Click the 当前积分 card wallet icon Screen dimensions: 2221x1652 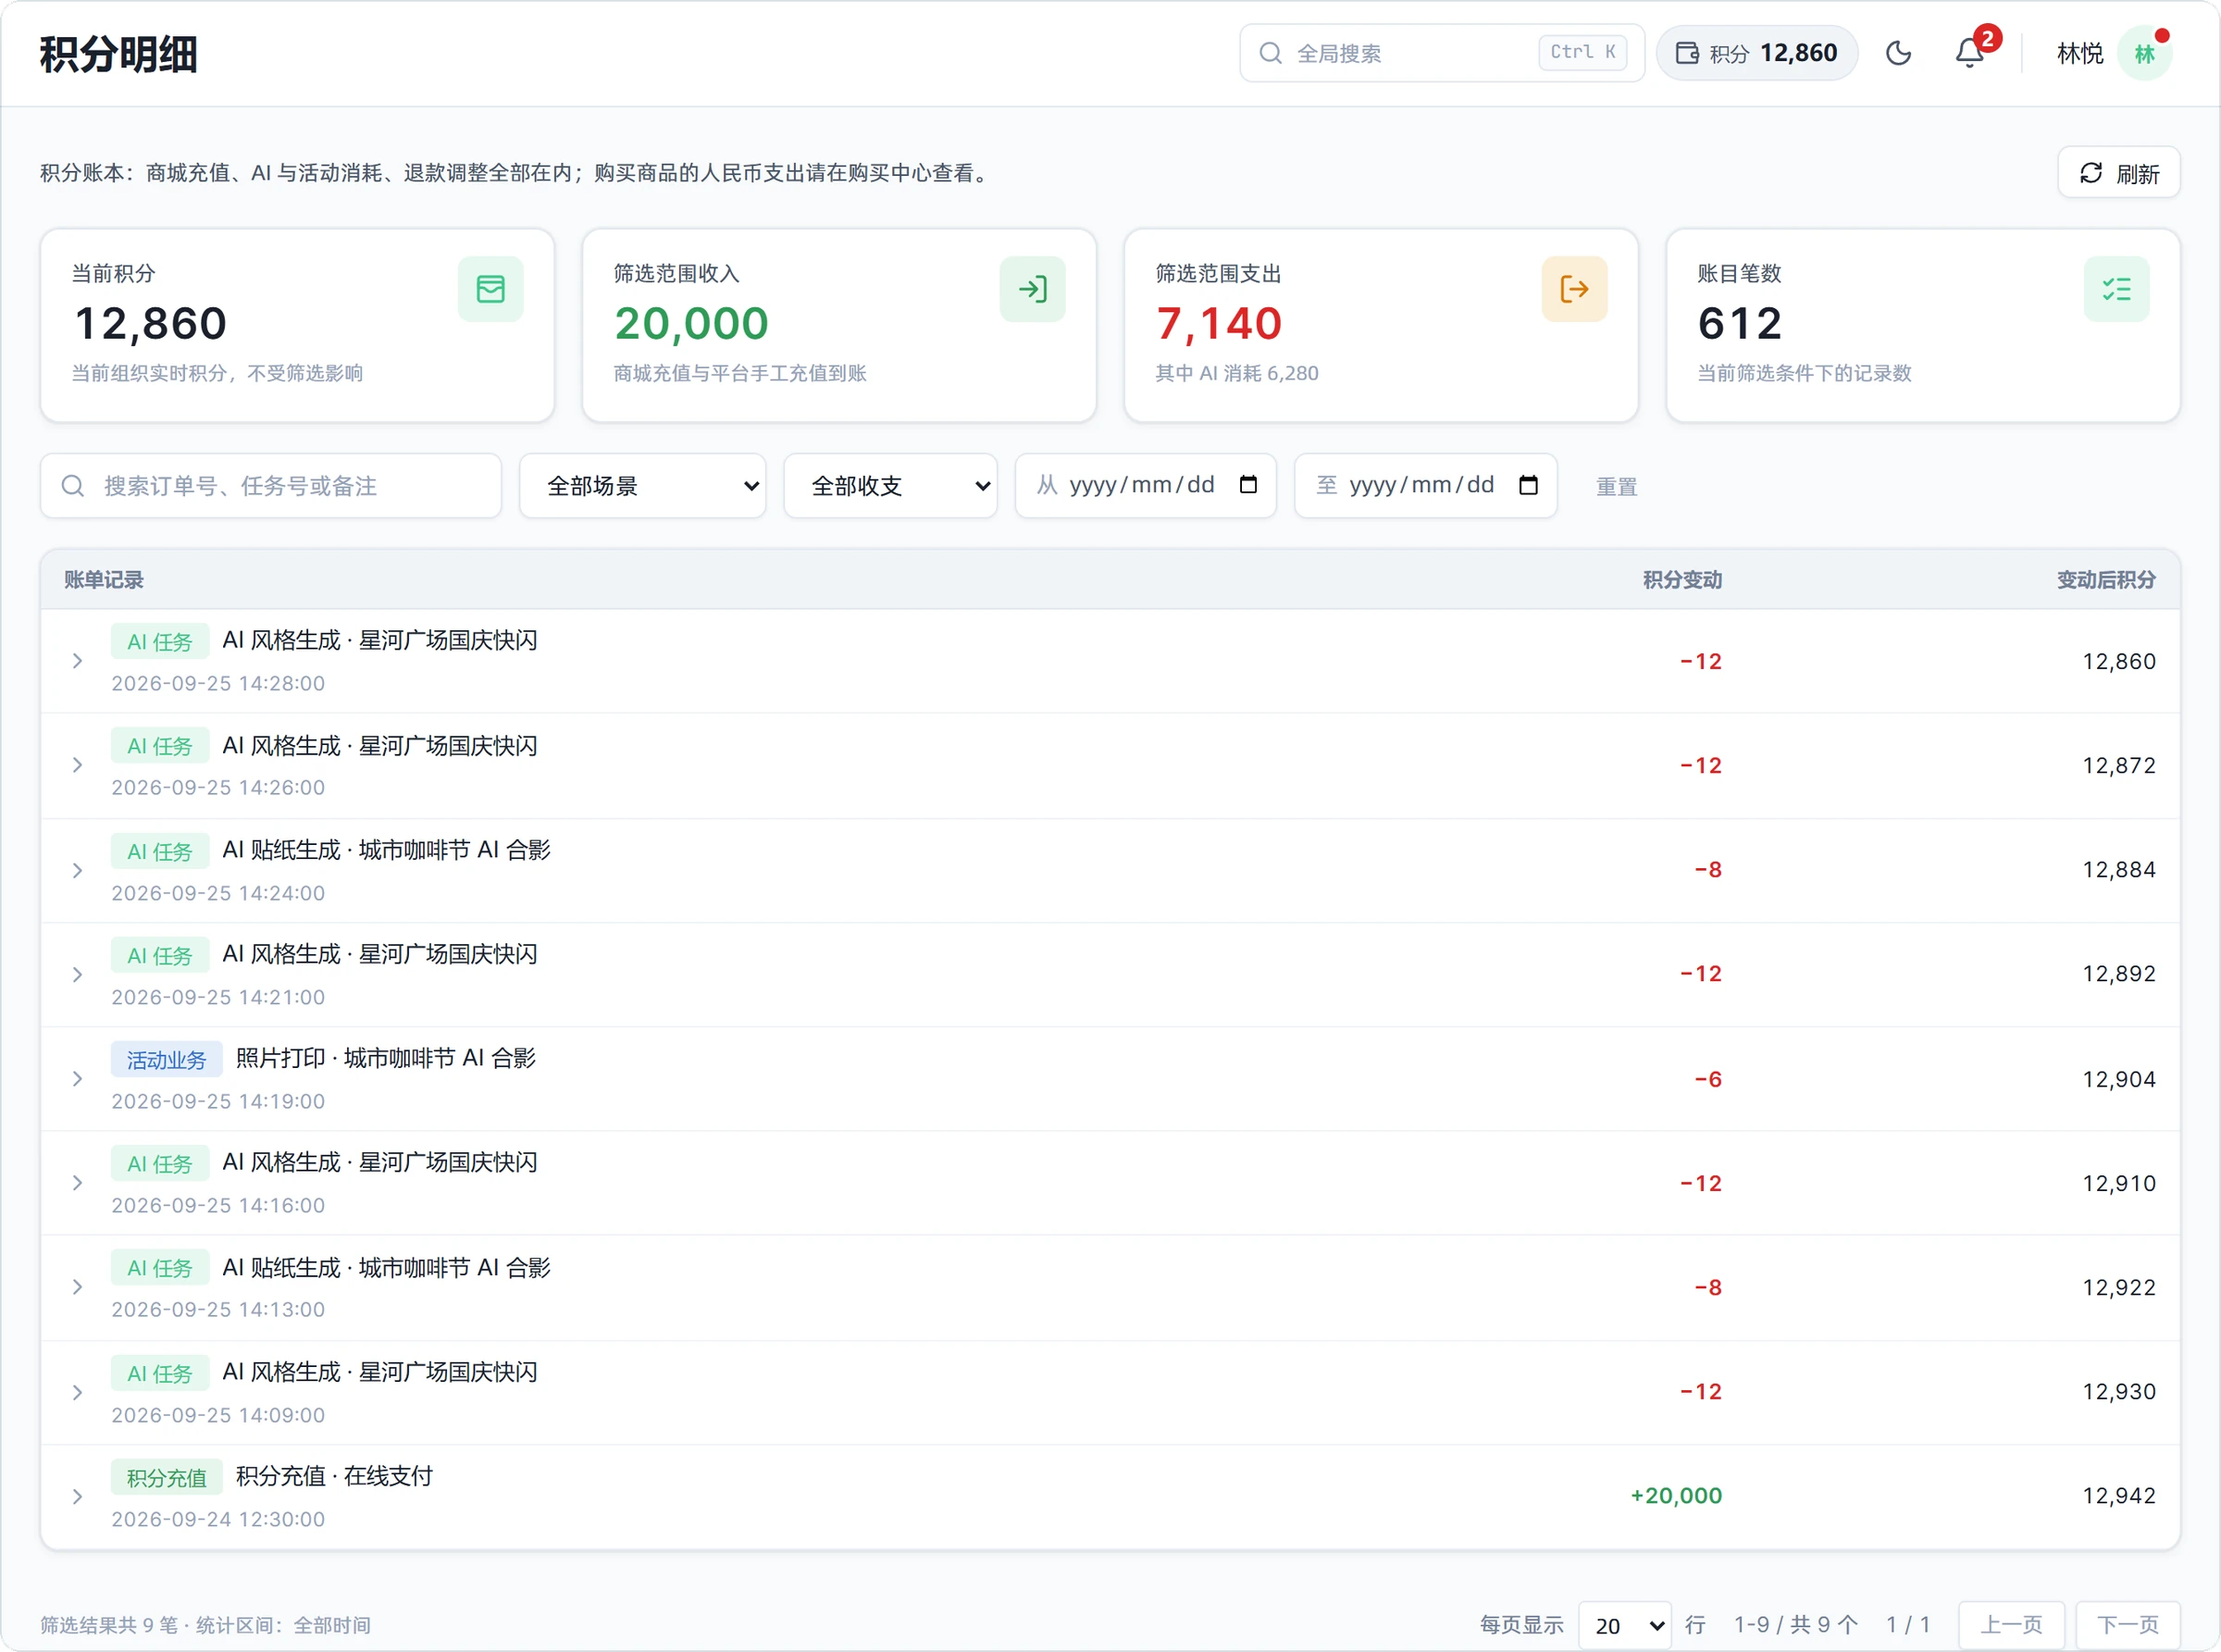490,289
